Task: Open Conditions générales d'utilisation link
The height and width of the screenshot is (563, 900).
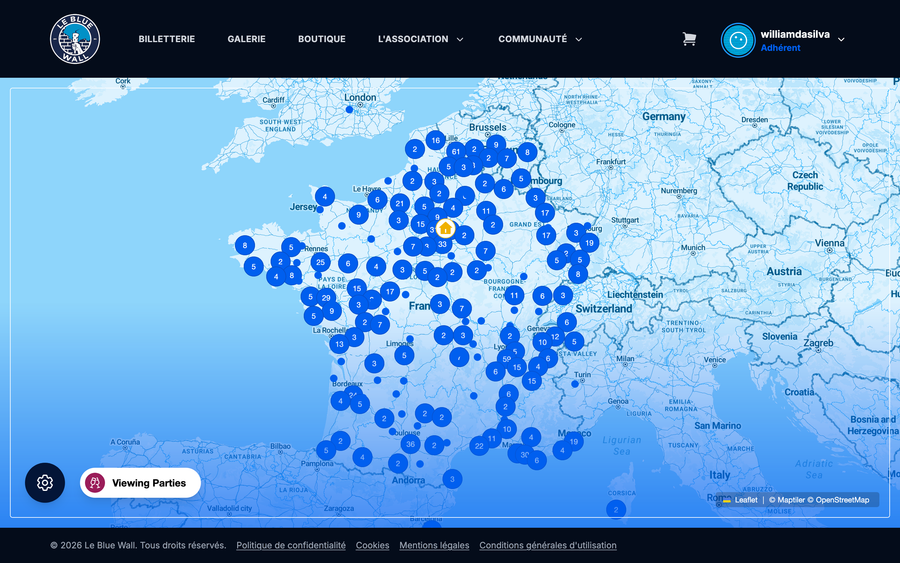Action: pyautogui.click(x=548, y=545)
